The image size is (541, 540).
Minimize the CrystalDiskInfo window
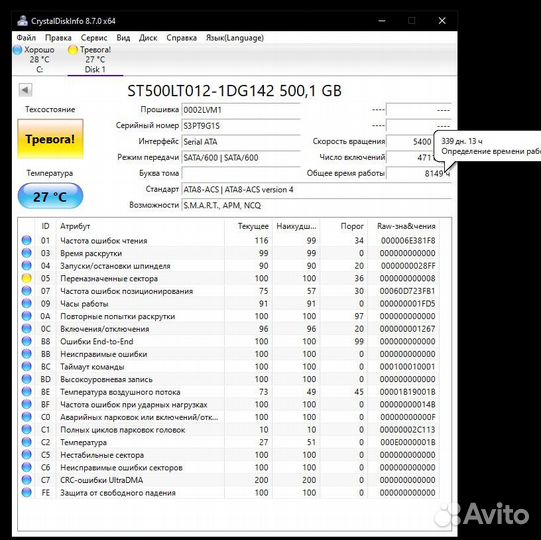click(382, 21)
